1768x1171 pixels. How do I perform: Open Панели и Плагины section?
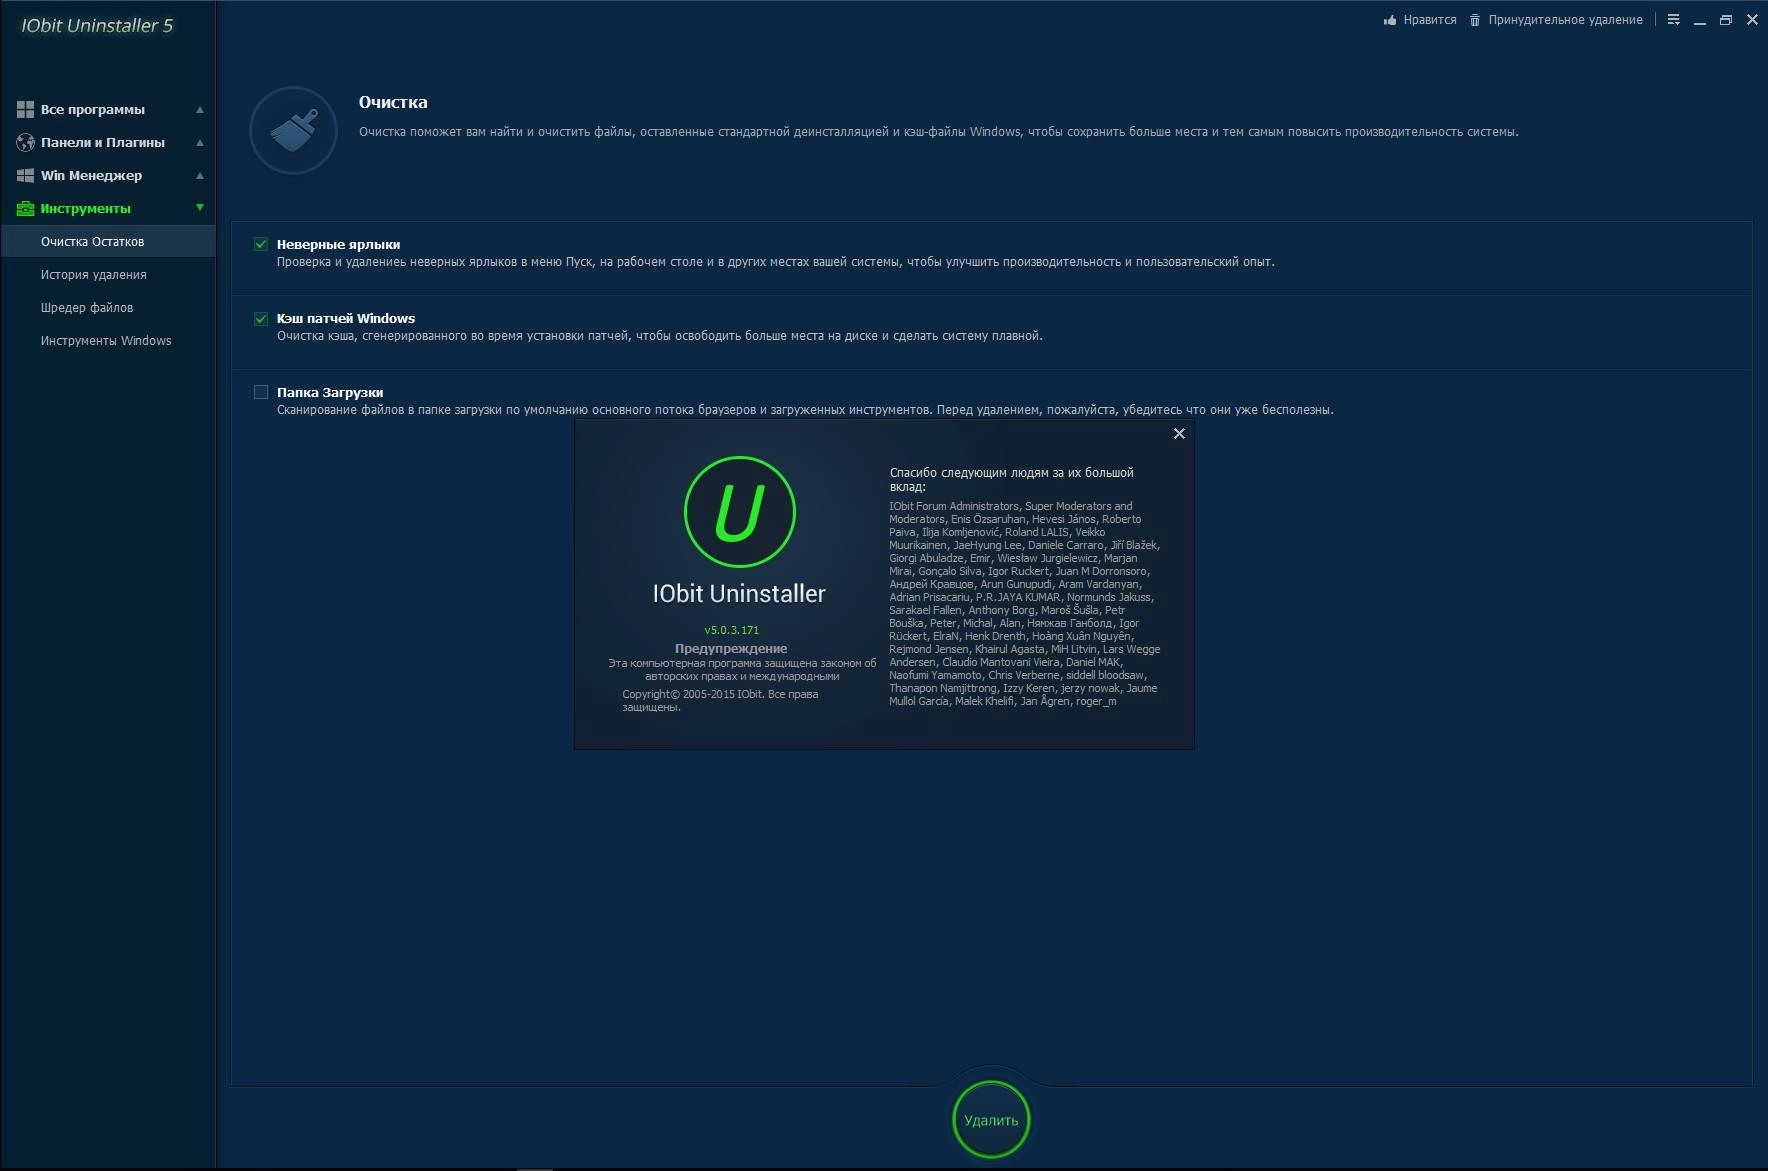point(103,142)
